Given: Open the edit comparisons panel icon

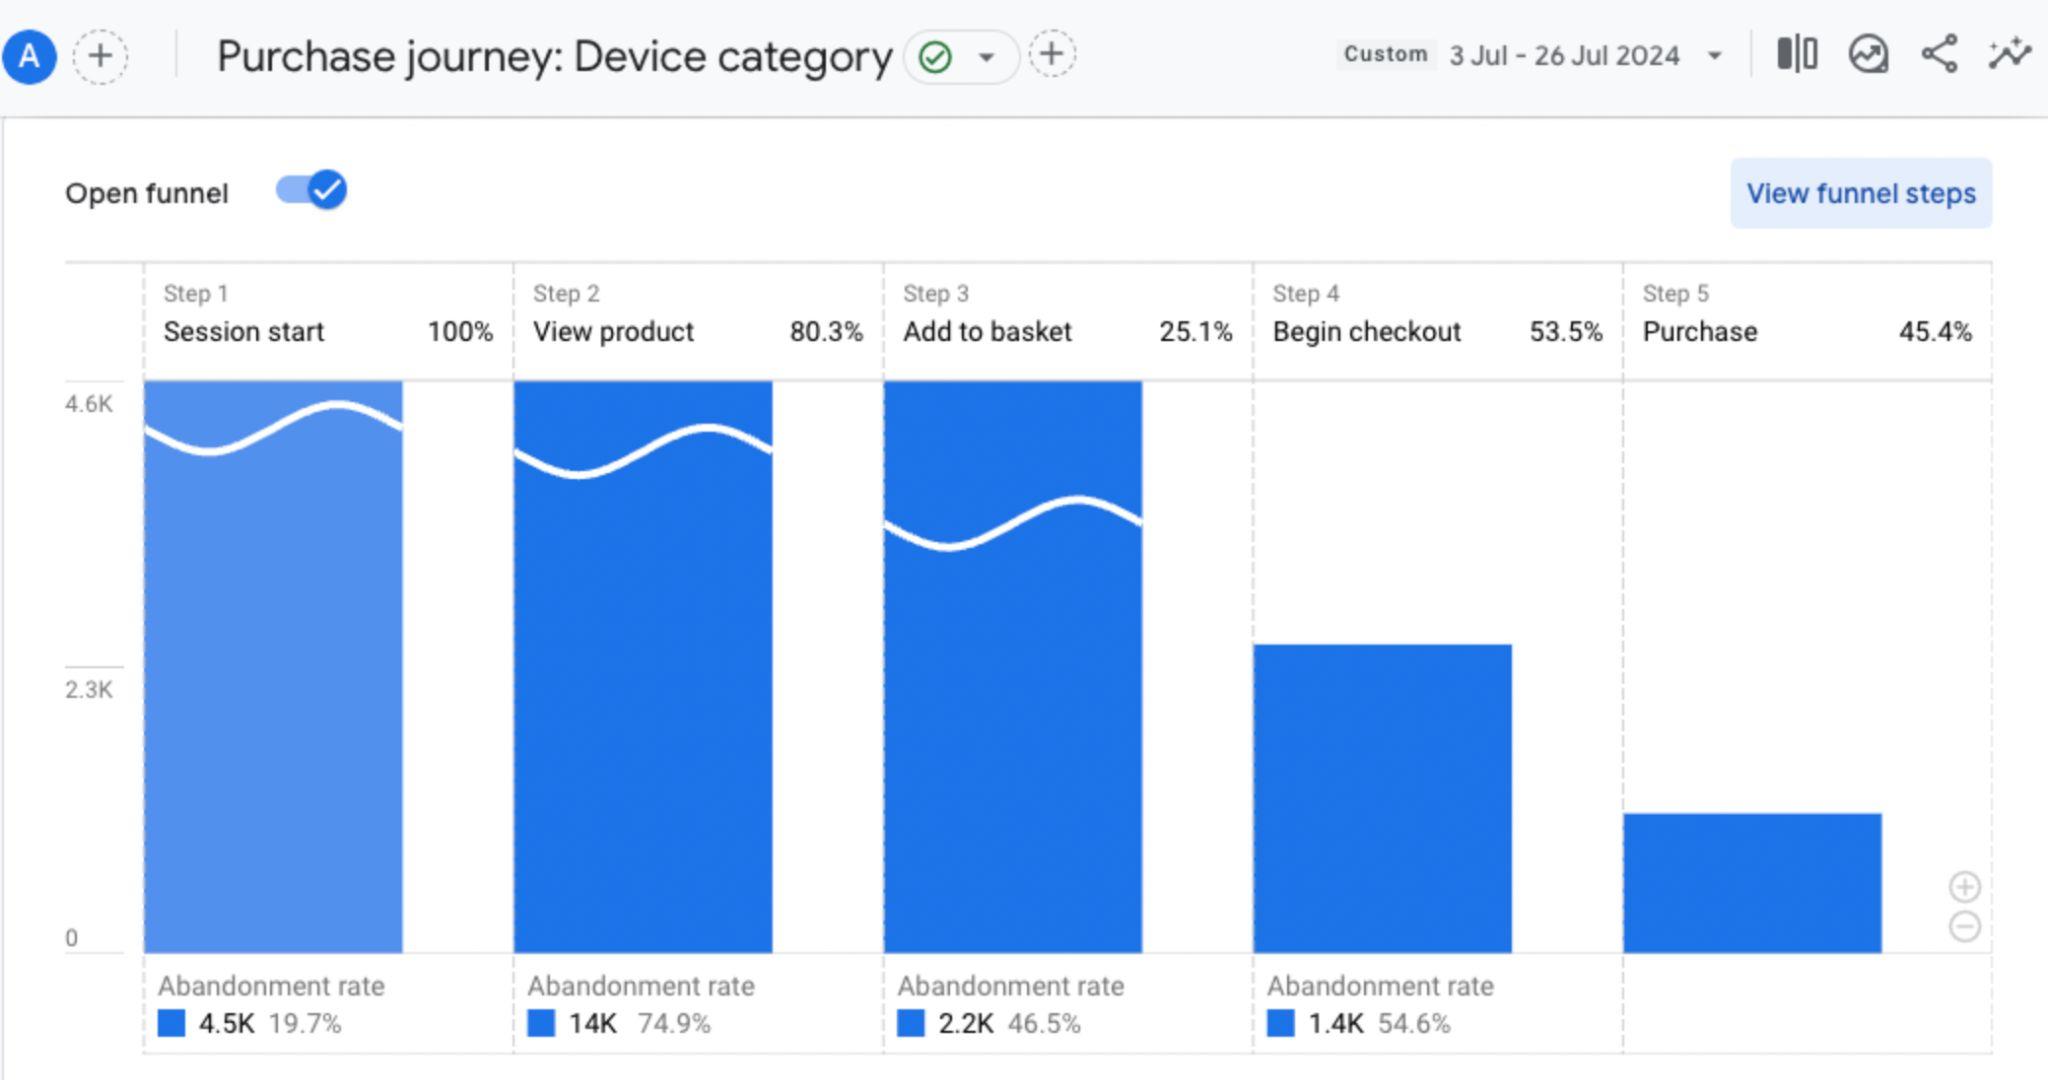Looking at the screenshot, I should pyautogui.click(x=1797, y=54).
